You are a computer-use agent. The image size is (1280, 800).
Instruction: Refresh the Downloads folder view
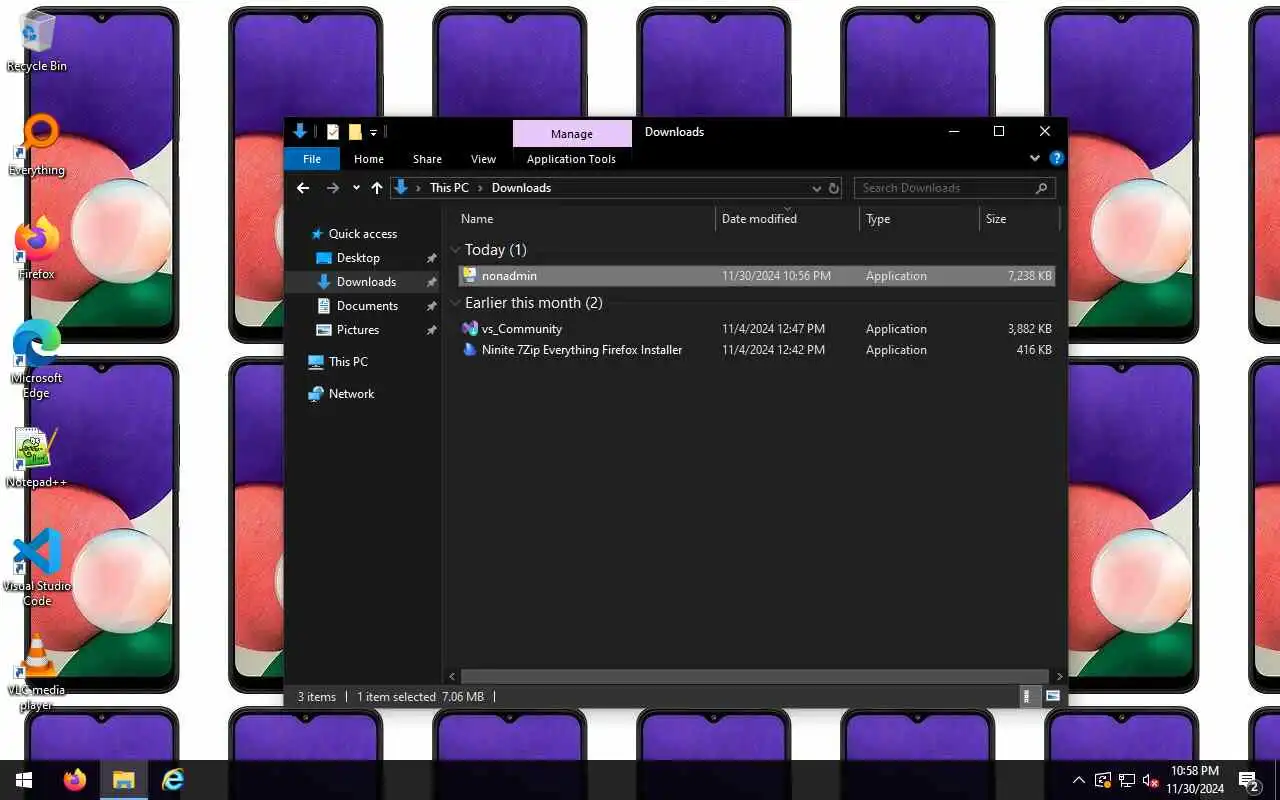tap(834, 188)
